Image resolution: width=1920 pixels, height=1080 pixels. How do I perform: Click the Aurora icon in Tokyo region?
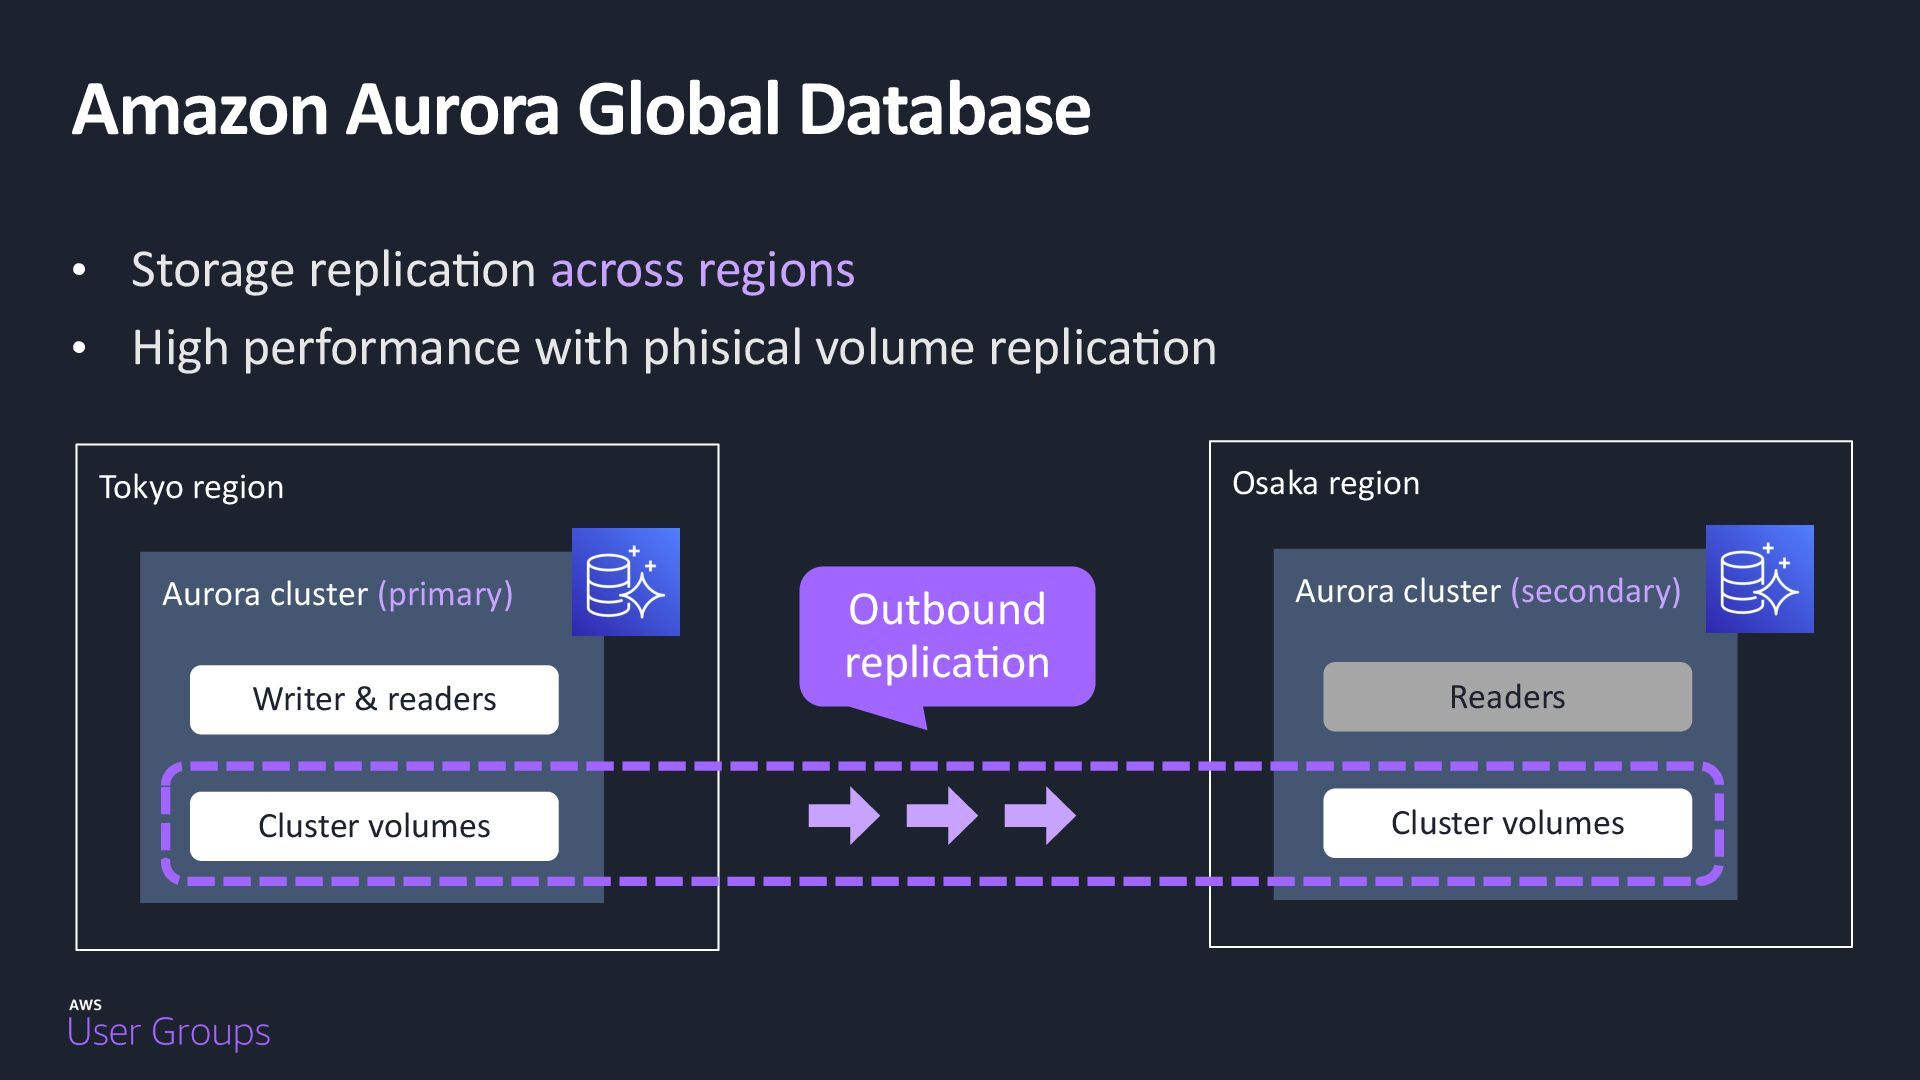(x=625, y=582)
